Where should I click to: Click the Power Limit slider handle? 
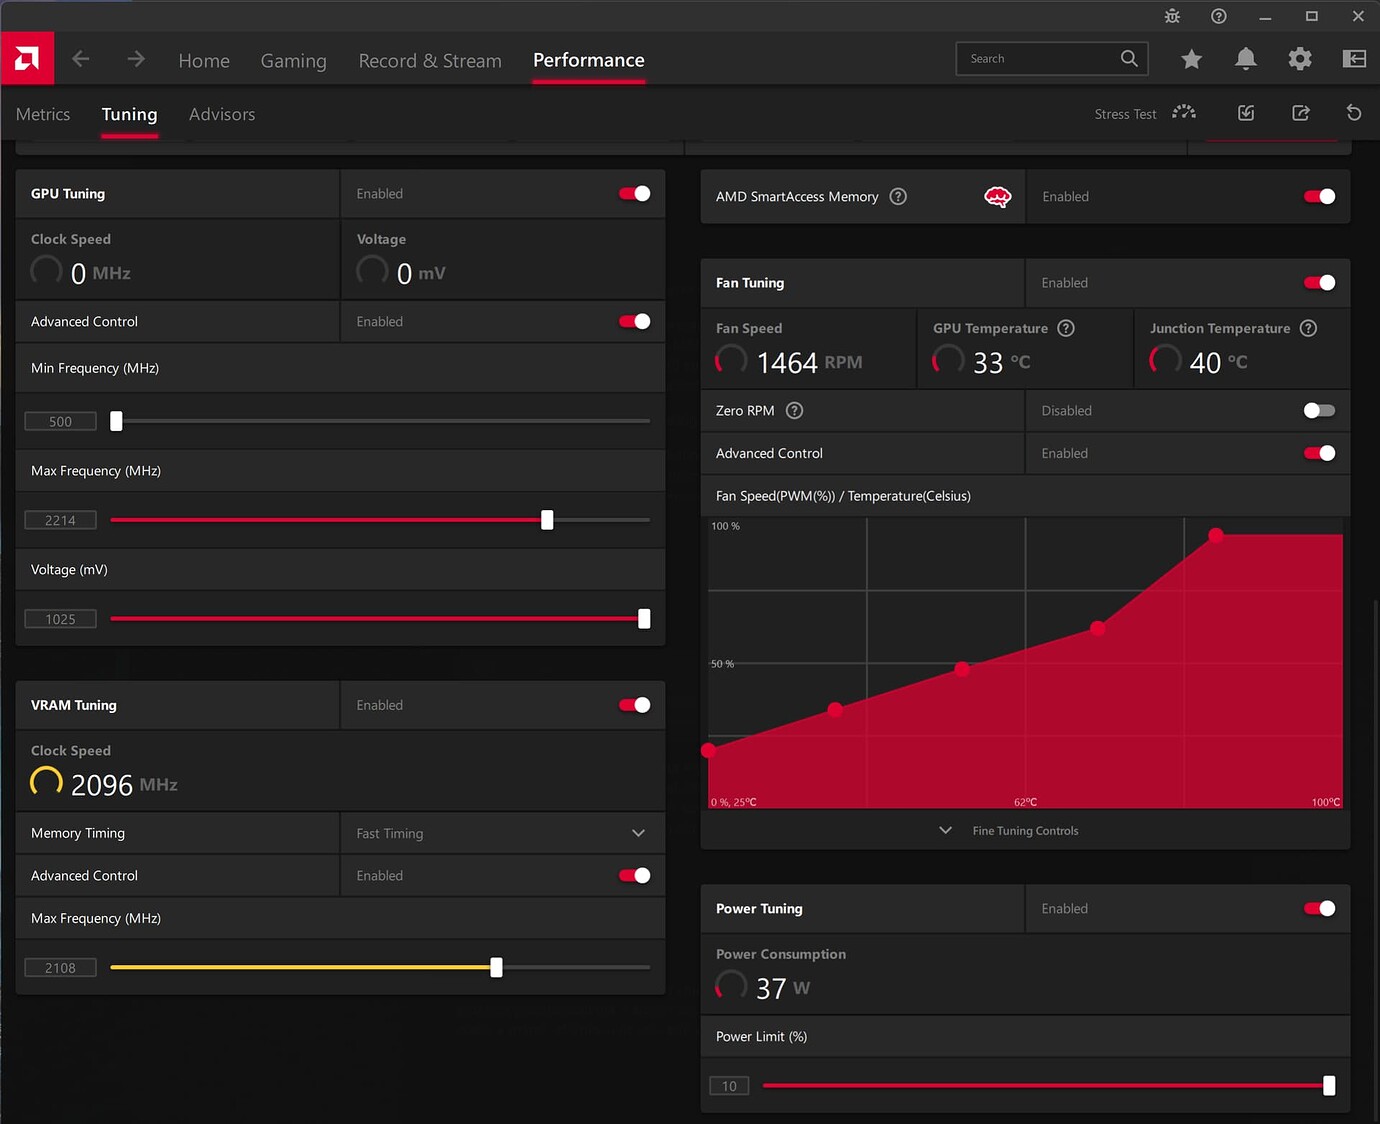[1329, 1085]
